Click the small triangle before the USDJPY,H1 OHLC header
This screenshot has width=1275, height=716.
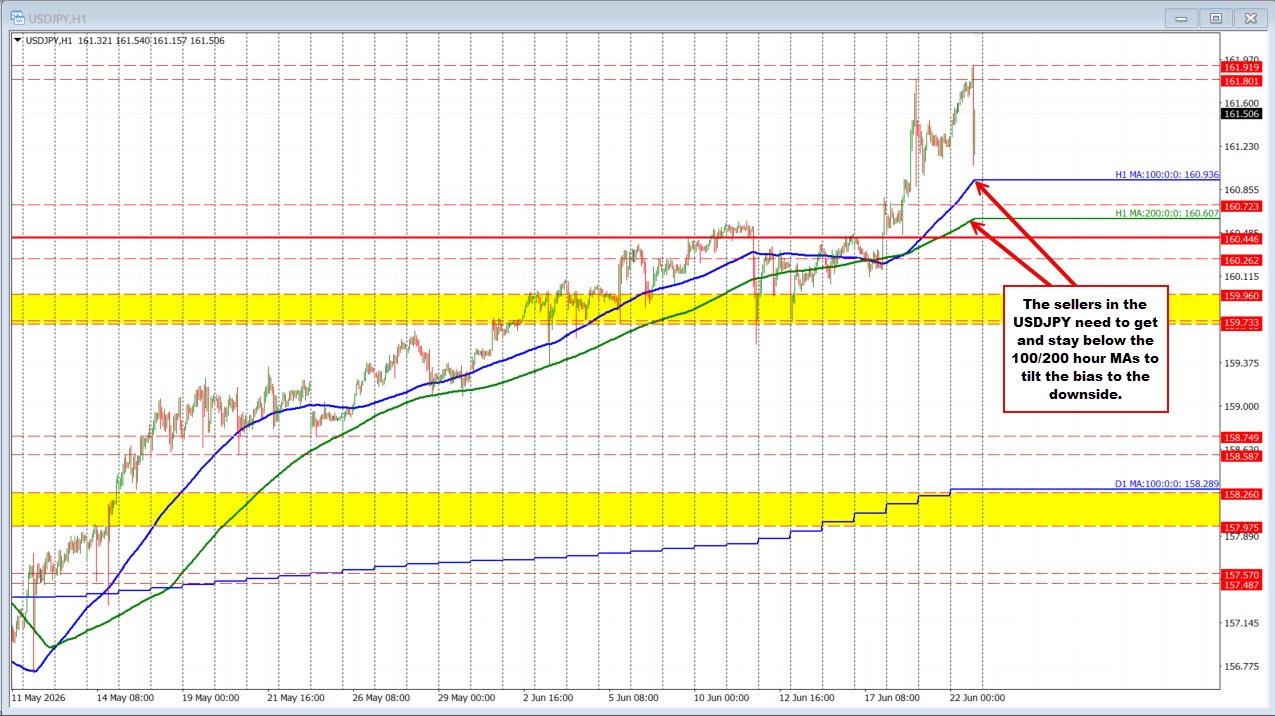point(17,40)
